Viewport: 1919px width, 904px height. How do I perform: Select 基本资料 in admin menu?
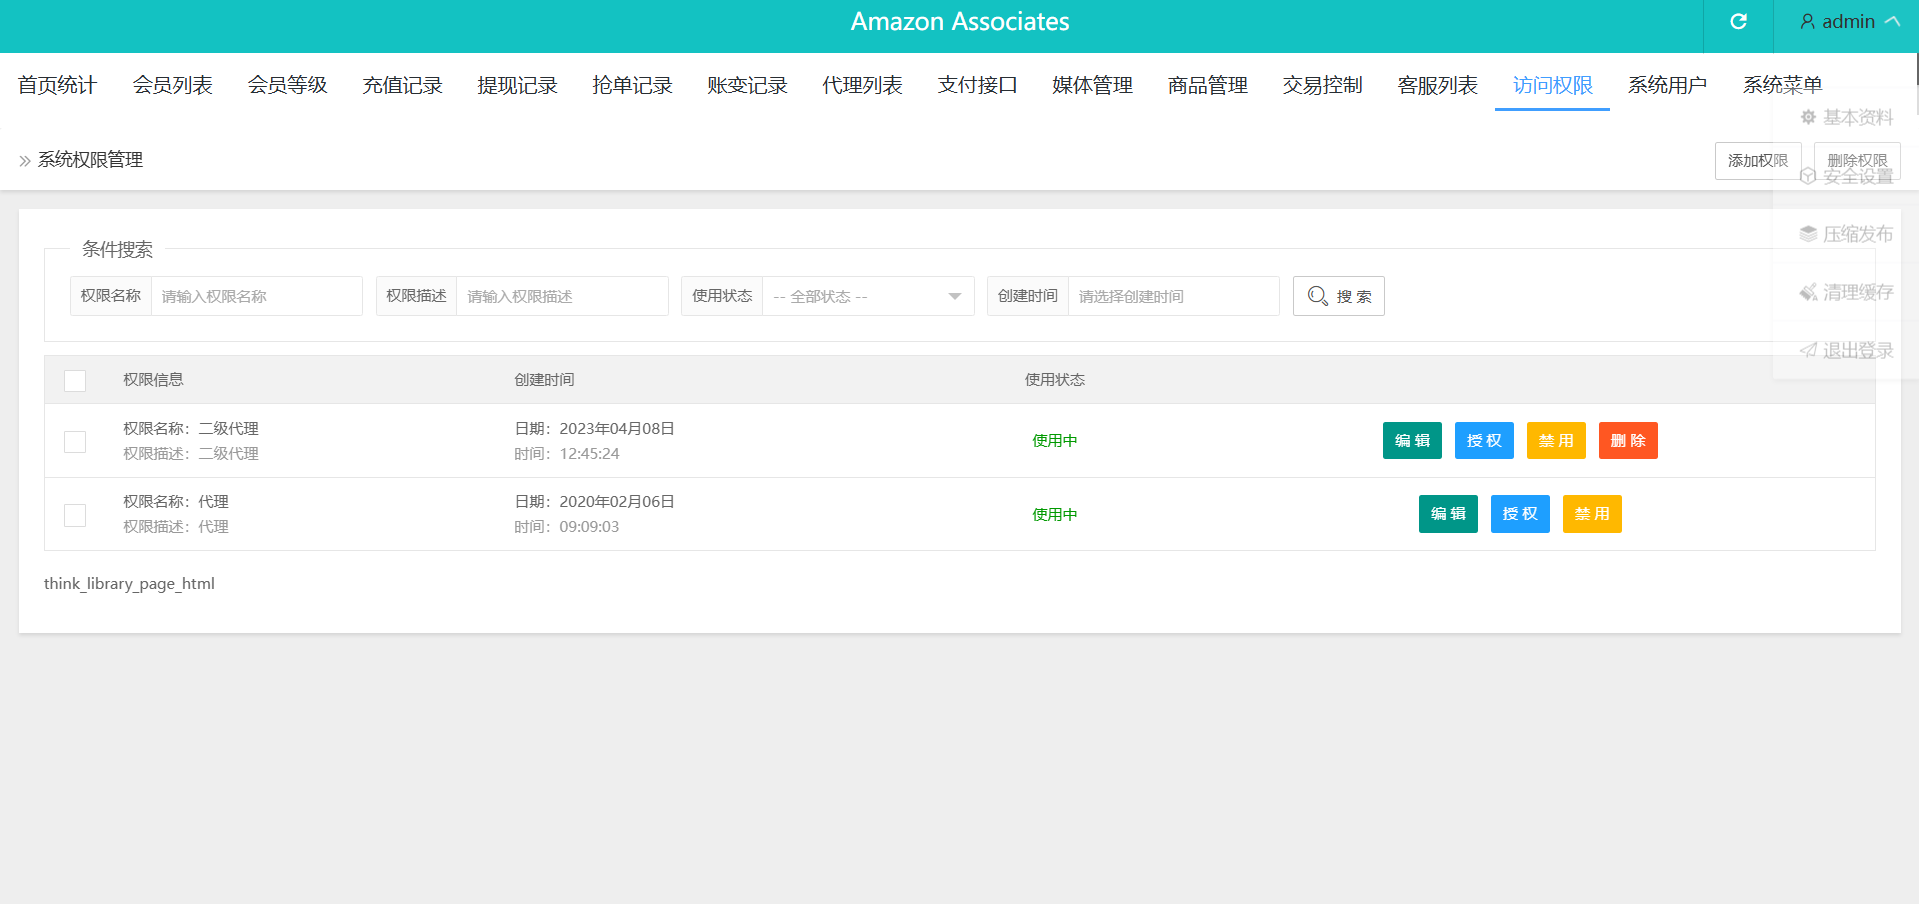(1846, 117)
